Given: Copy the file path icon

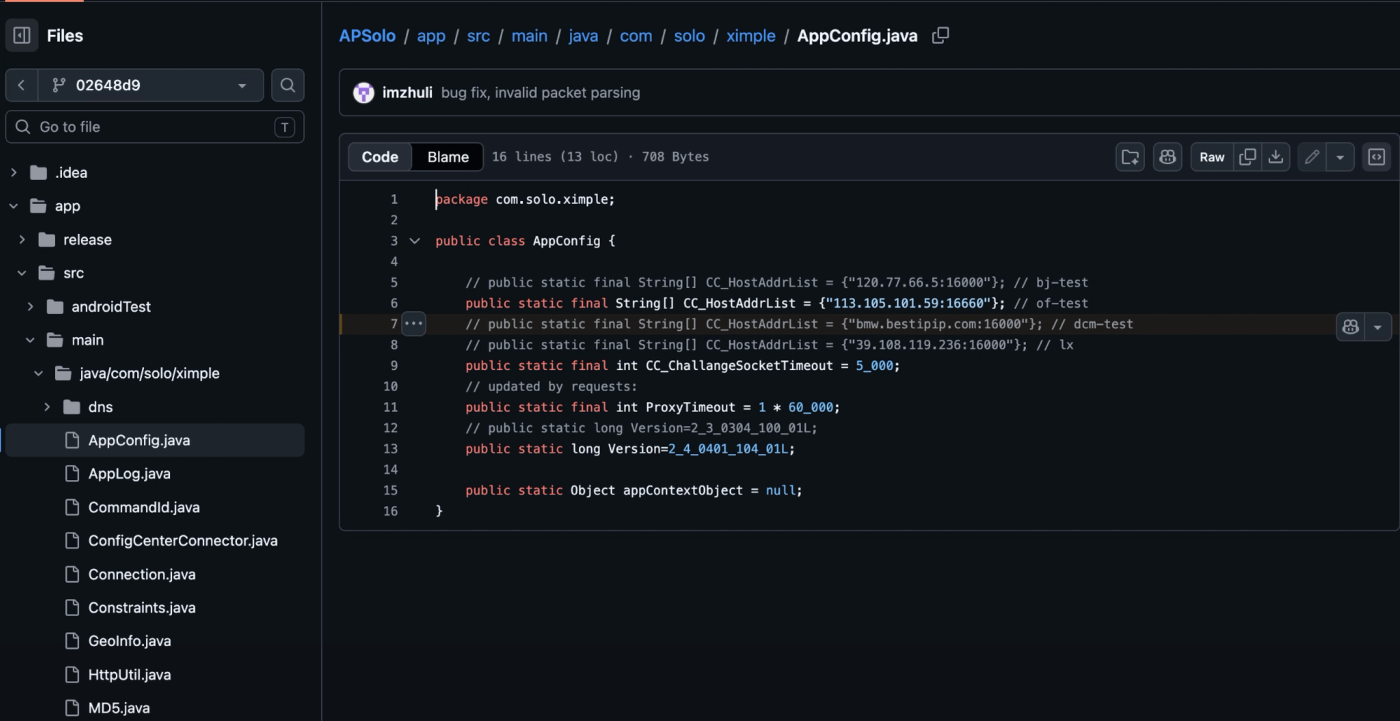Looking at the screenshot, I should pyautogui.click(x=940, y=36).
